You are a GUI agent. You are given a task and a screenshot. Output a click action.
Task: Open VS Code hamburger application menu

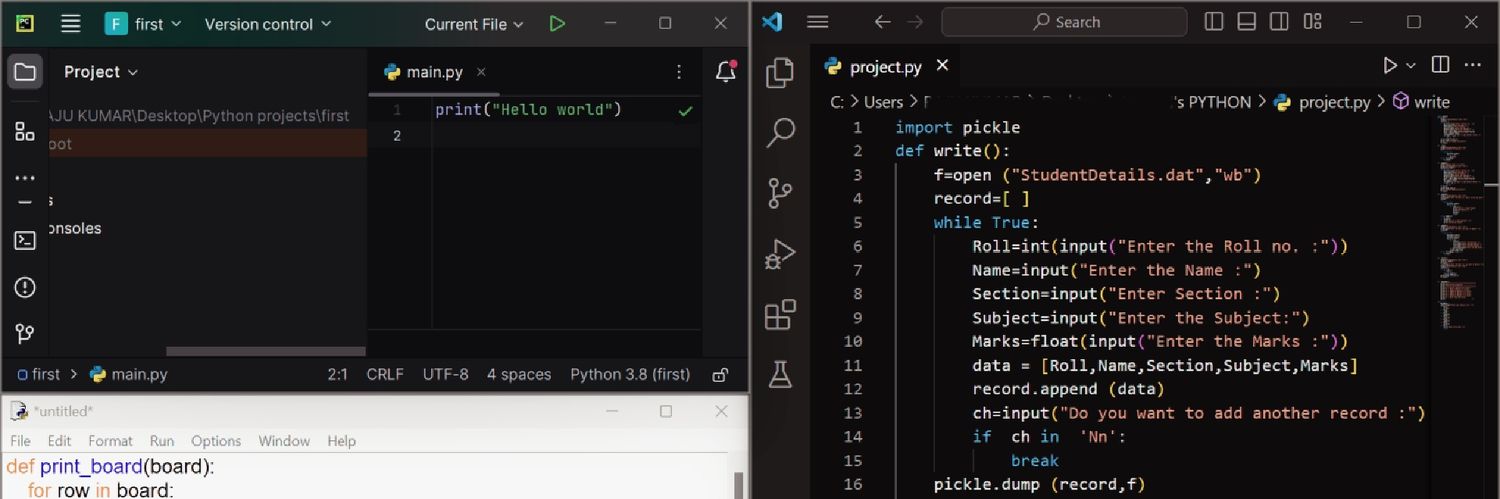click(818, 22)
